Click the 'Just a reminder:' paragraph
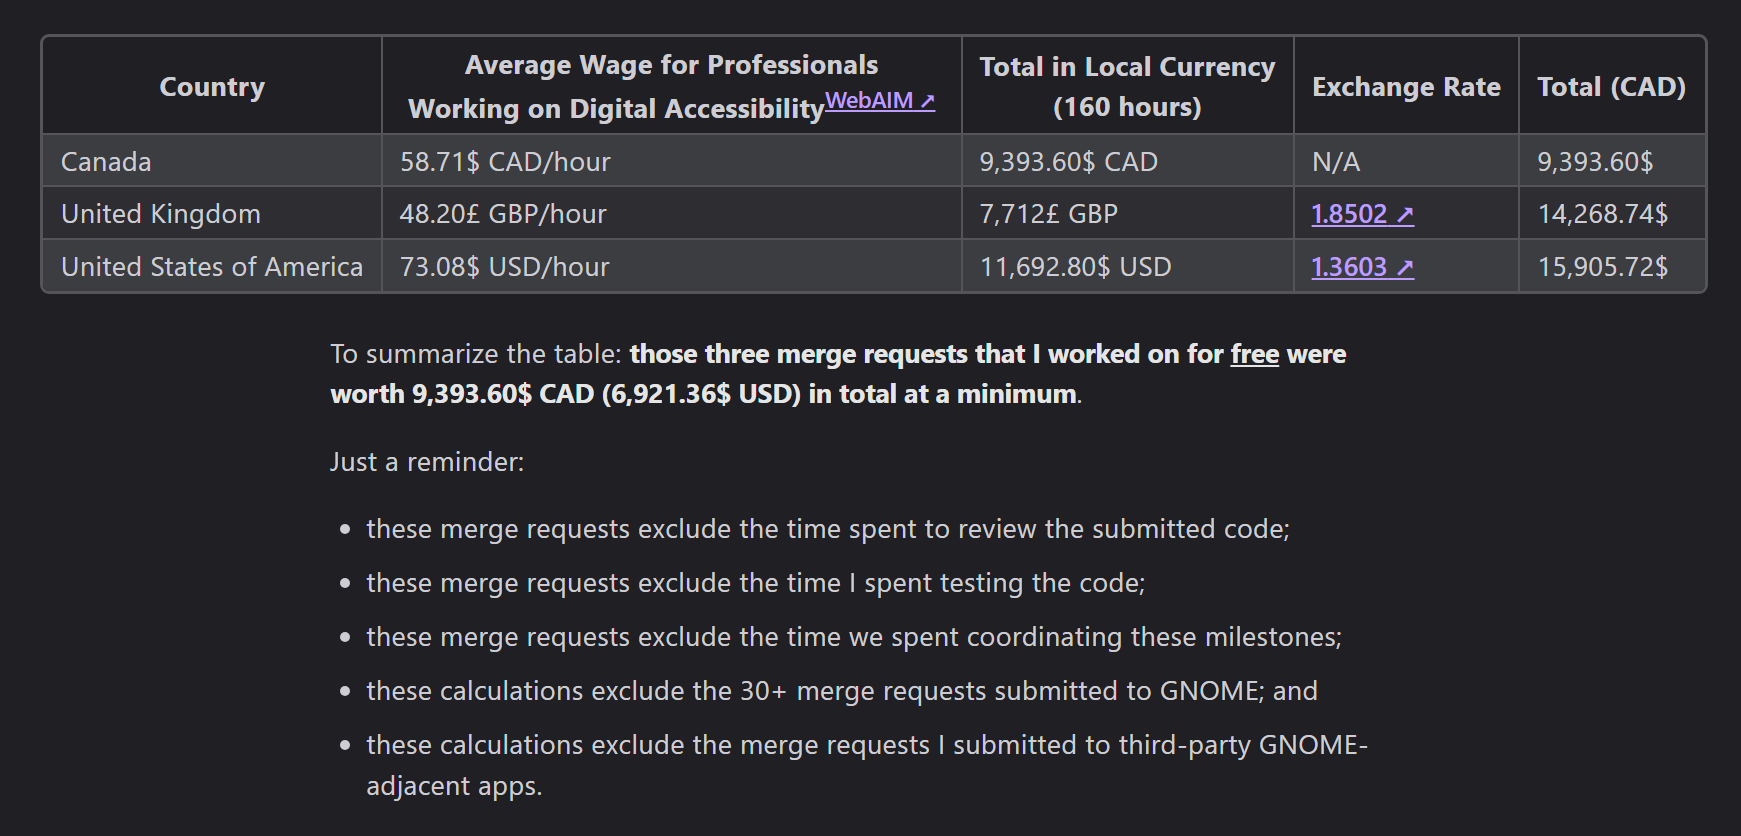 click(427, 462)
